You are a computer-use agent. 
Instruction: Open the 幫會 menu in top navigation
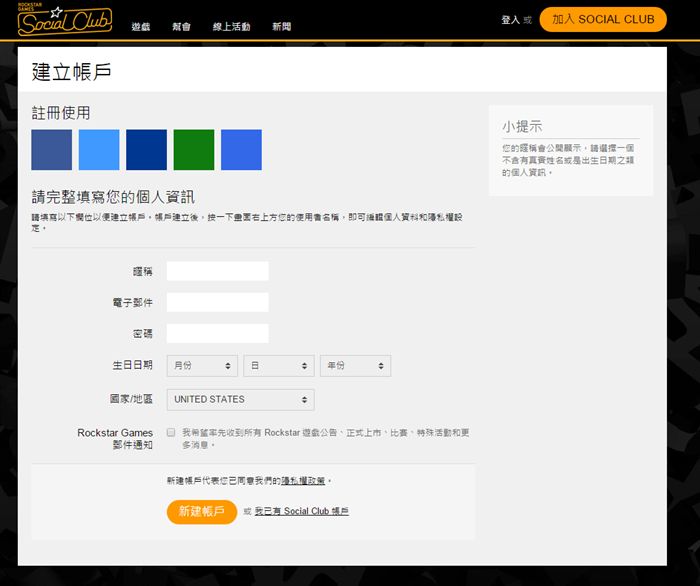(x=181, y=26)
